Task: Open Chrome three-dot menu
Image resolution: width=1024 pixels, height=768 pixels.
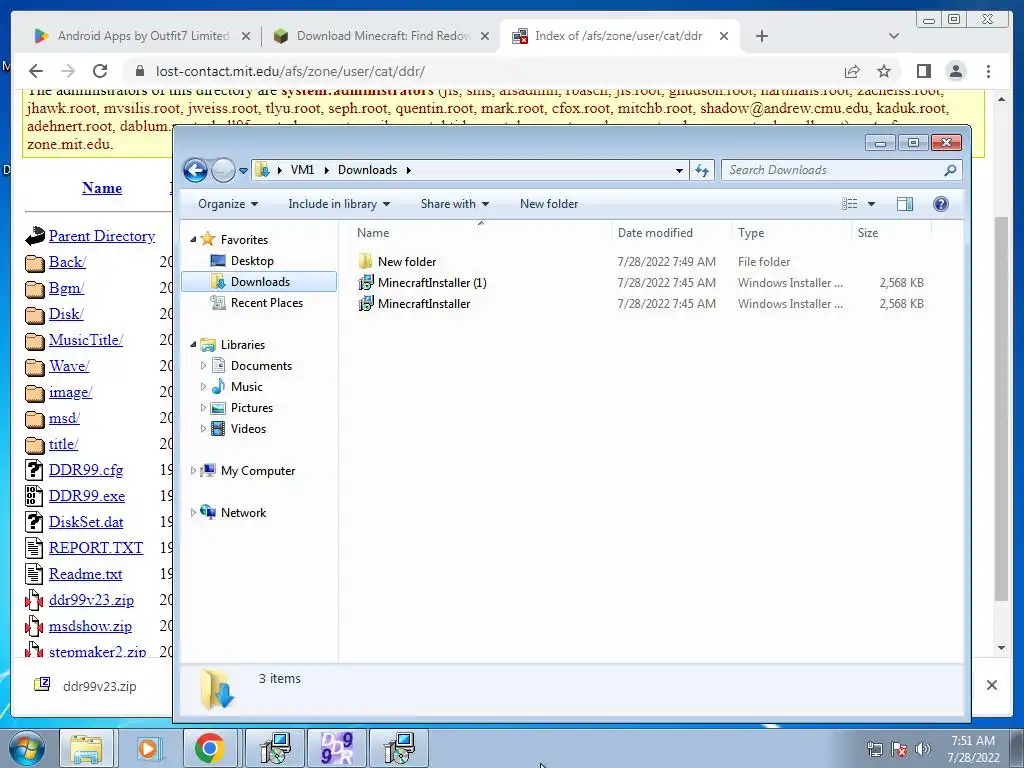Action: tap(989, 71)
